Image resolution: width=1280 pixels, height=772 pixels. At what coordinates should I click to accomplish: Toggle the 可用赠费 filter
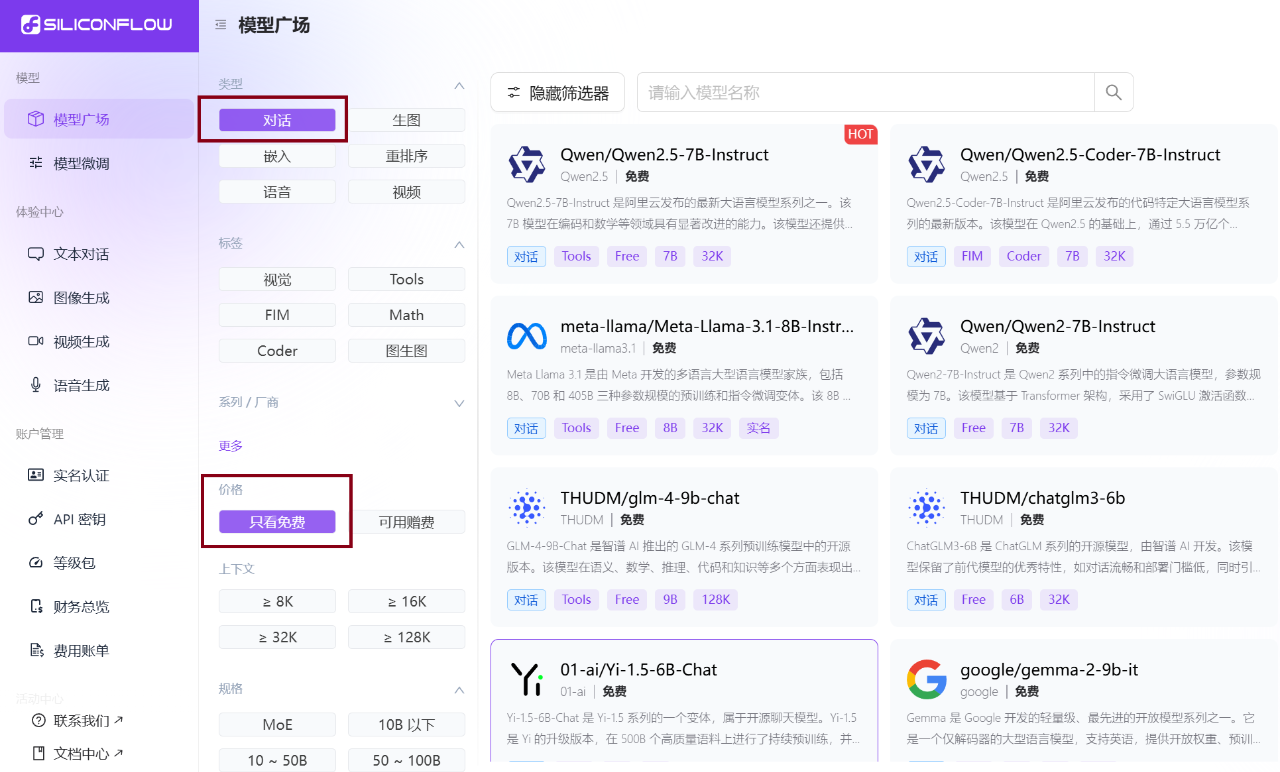click(x=406, y=521)
